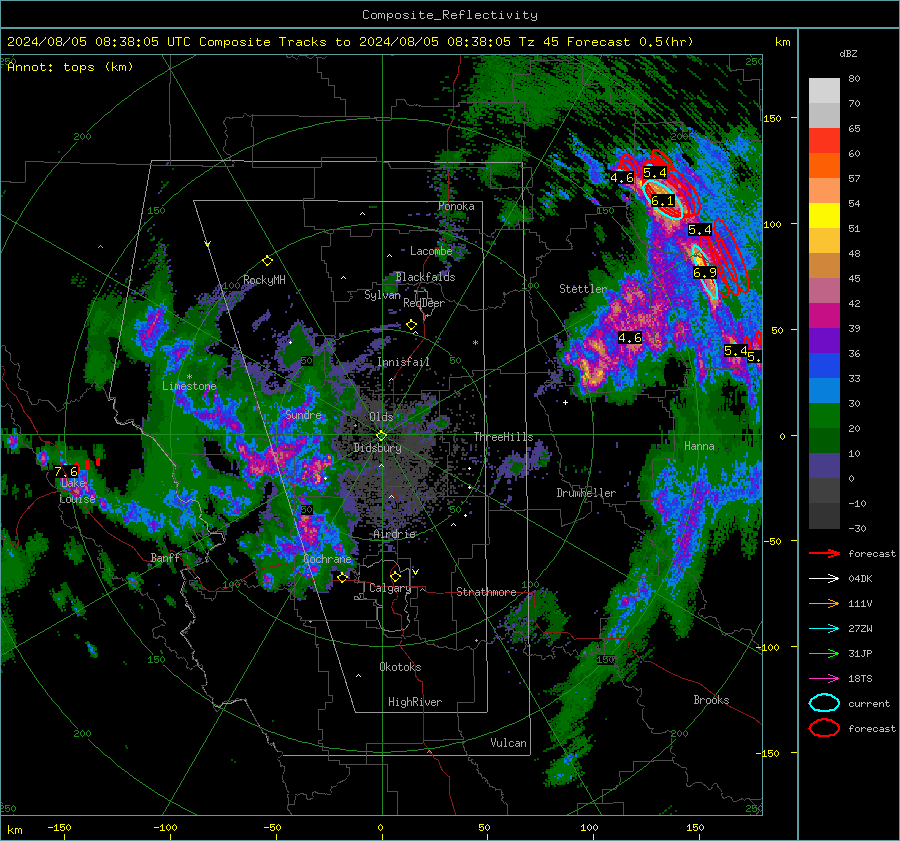Screen dimensions: 900x841
Task: Click the Lacombe city label
Action: 431,251
